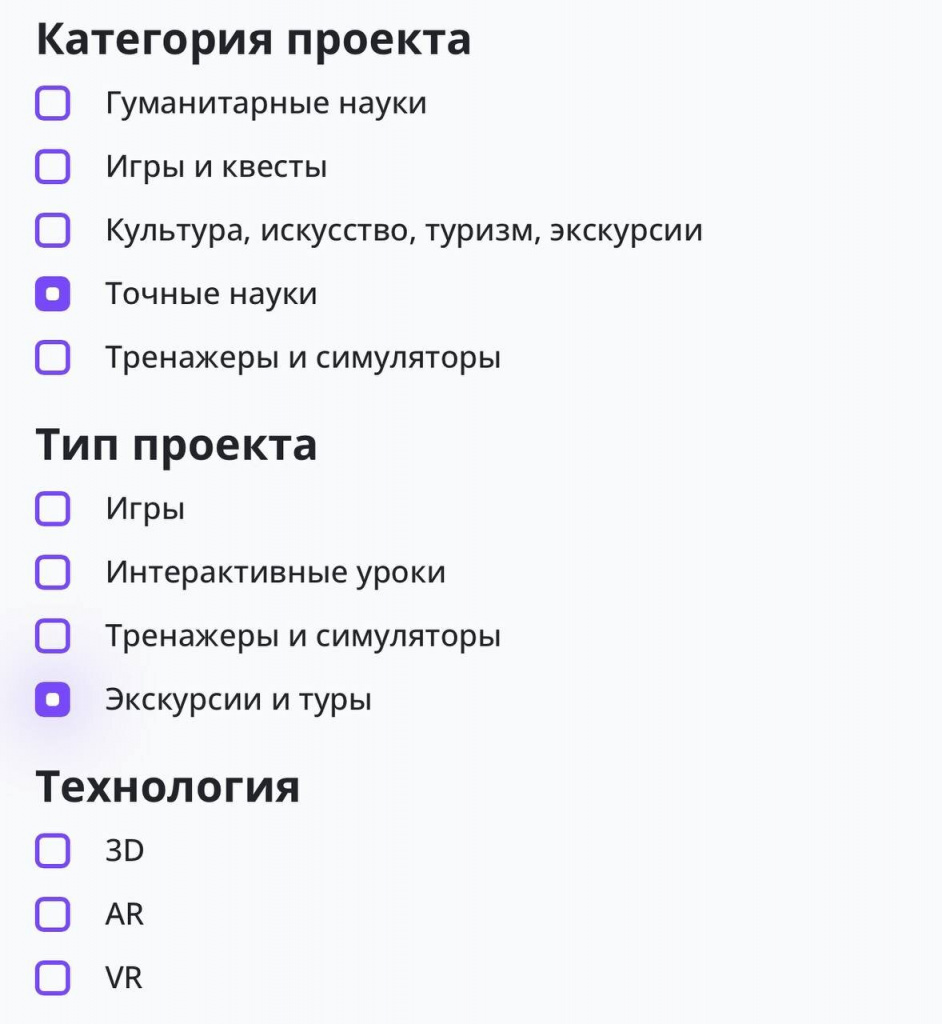Tick checkbox for Культура, искусство, туризм, экскурсии

point(52,230)
